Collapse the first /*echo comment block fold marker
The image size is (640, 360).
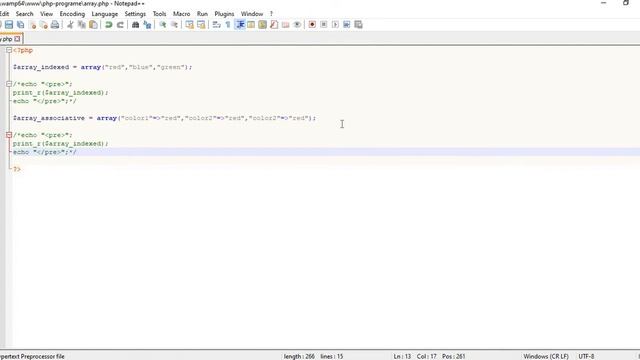[x=9, y=84]
